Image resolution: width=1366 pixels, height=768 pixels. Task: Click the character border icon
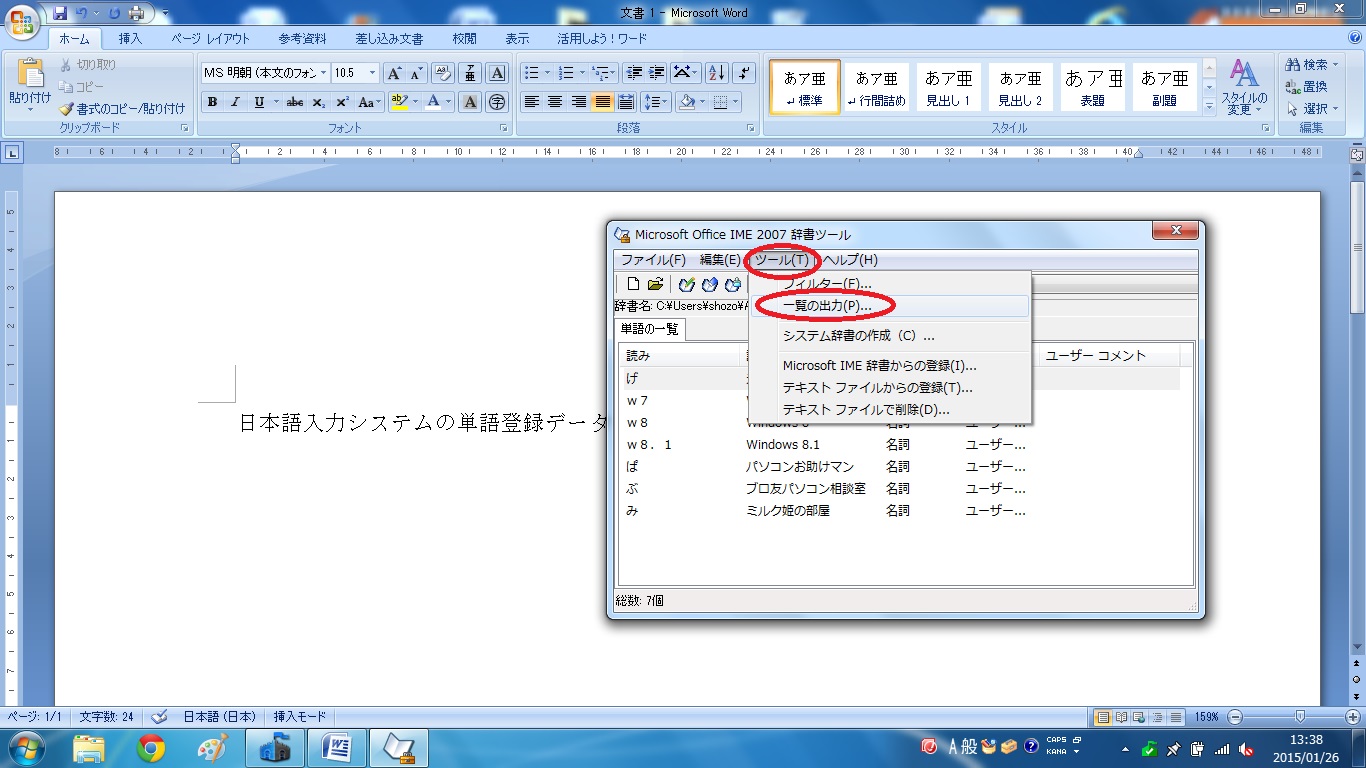point(497,73)
